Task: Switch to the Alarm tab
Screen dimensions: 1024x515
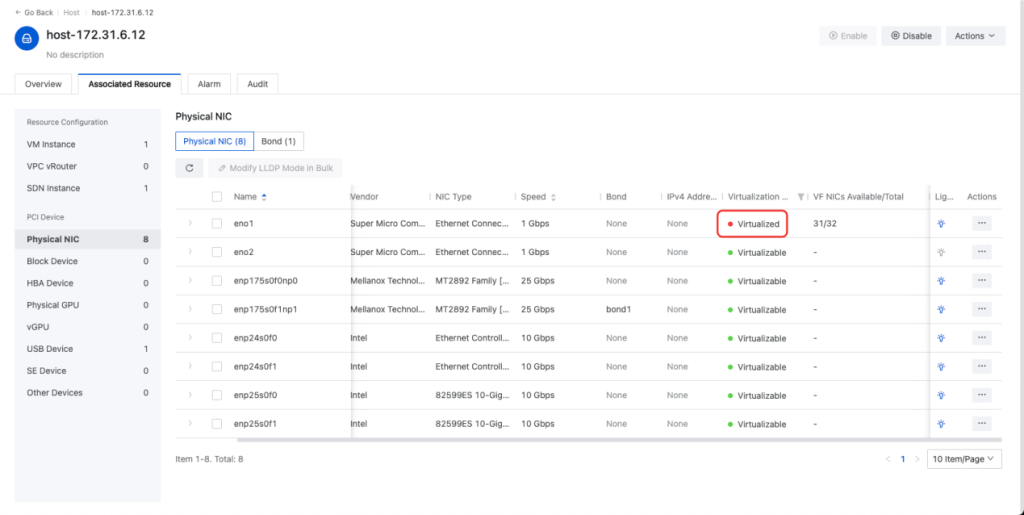Action: point(209,84)
